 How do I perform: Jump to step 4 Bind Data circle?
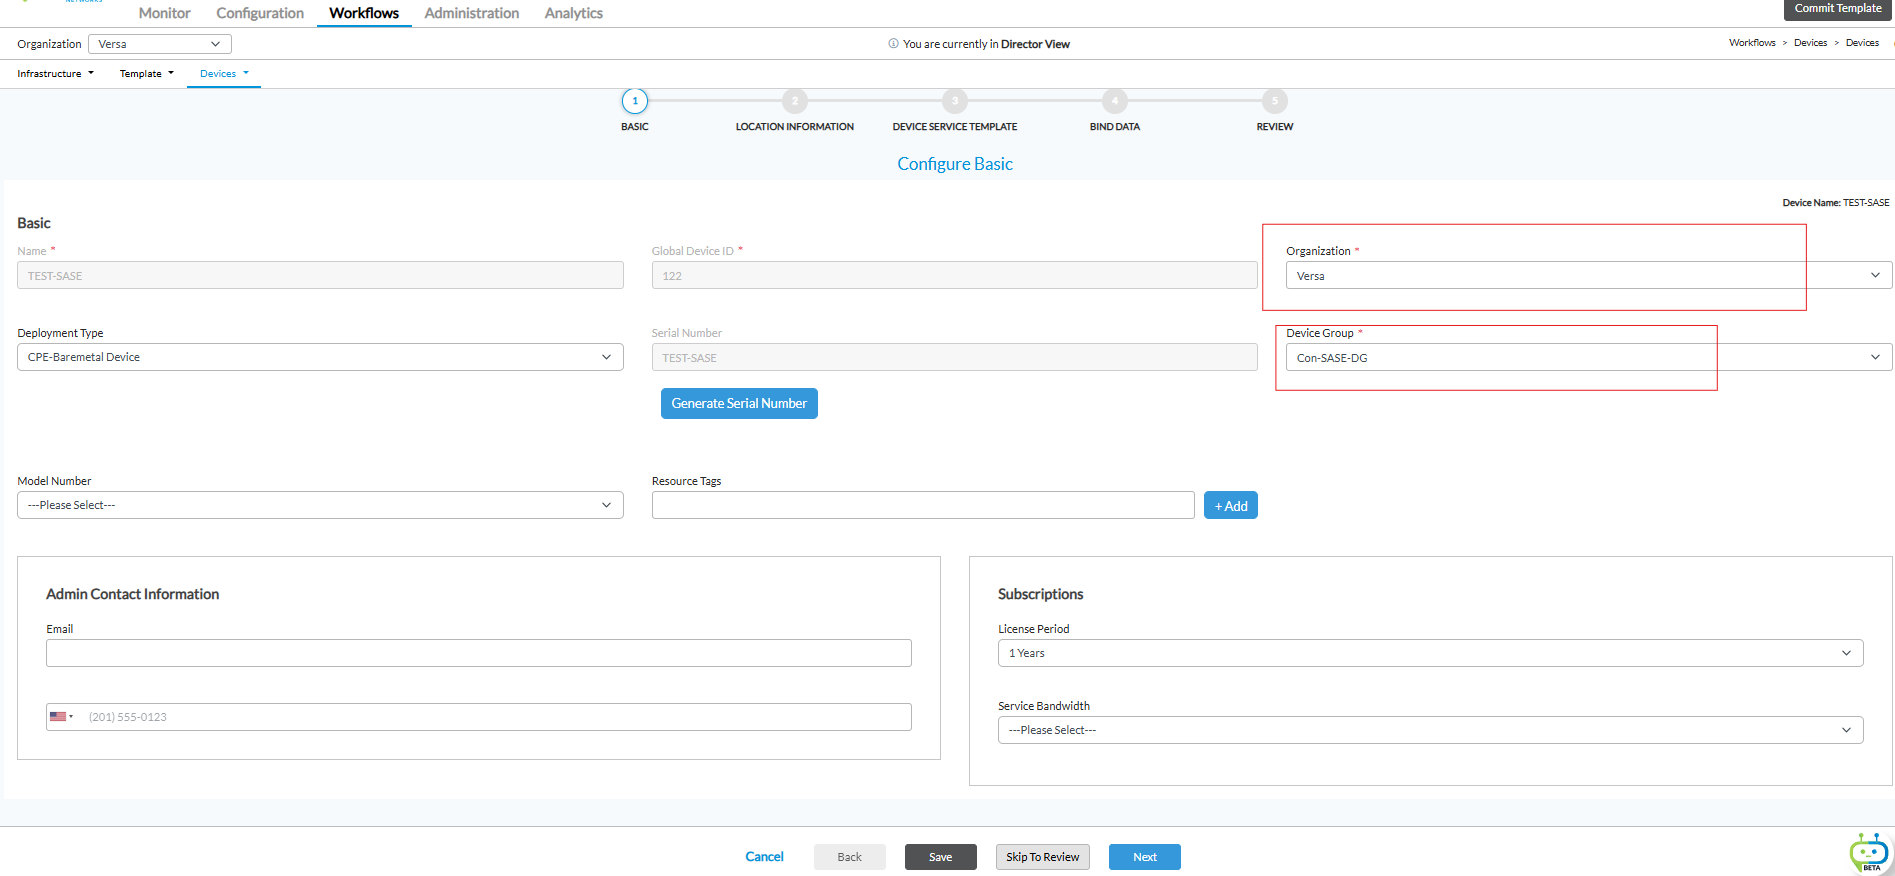tap(1114, 101)
